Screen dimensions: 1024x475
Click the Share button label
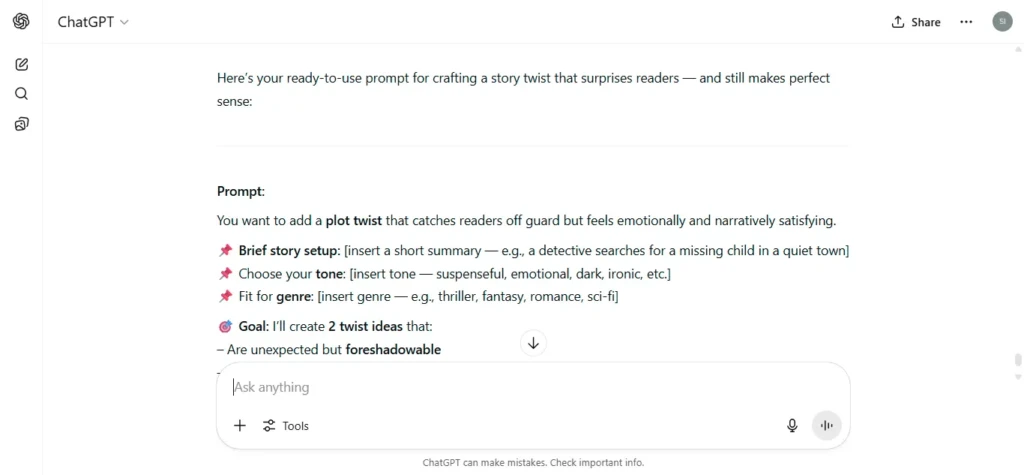(926, 22)
